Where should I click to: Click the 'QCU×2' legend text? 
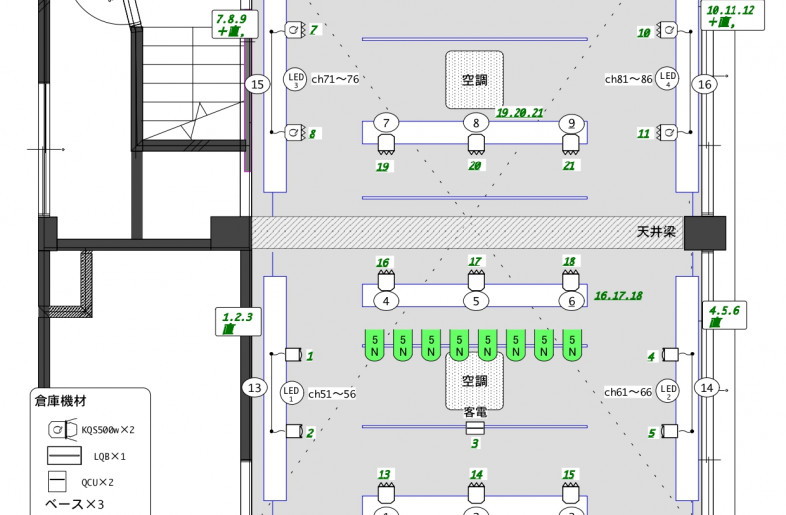97,482
